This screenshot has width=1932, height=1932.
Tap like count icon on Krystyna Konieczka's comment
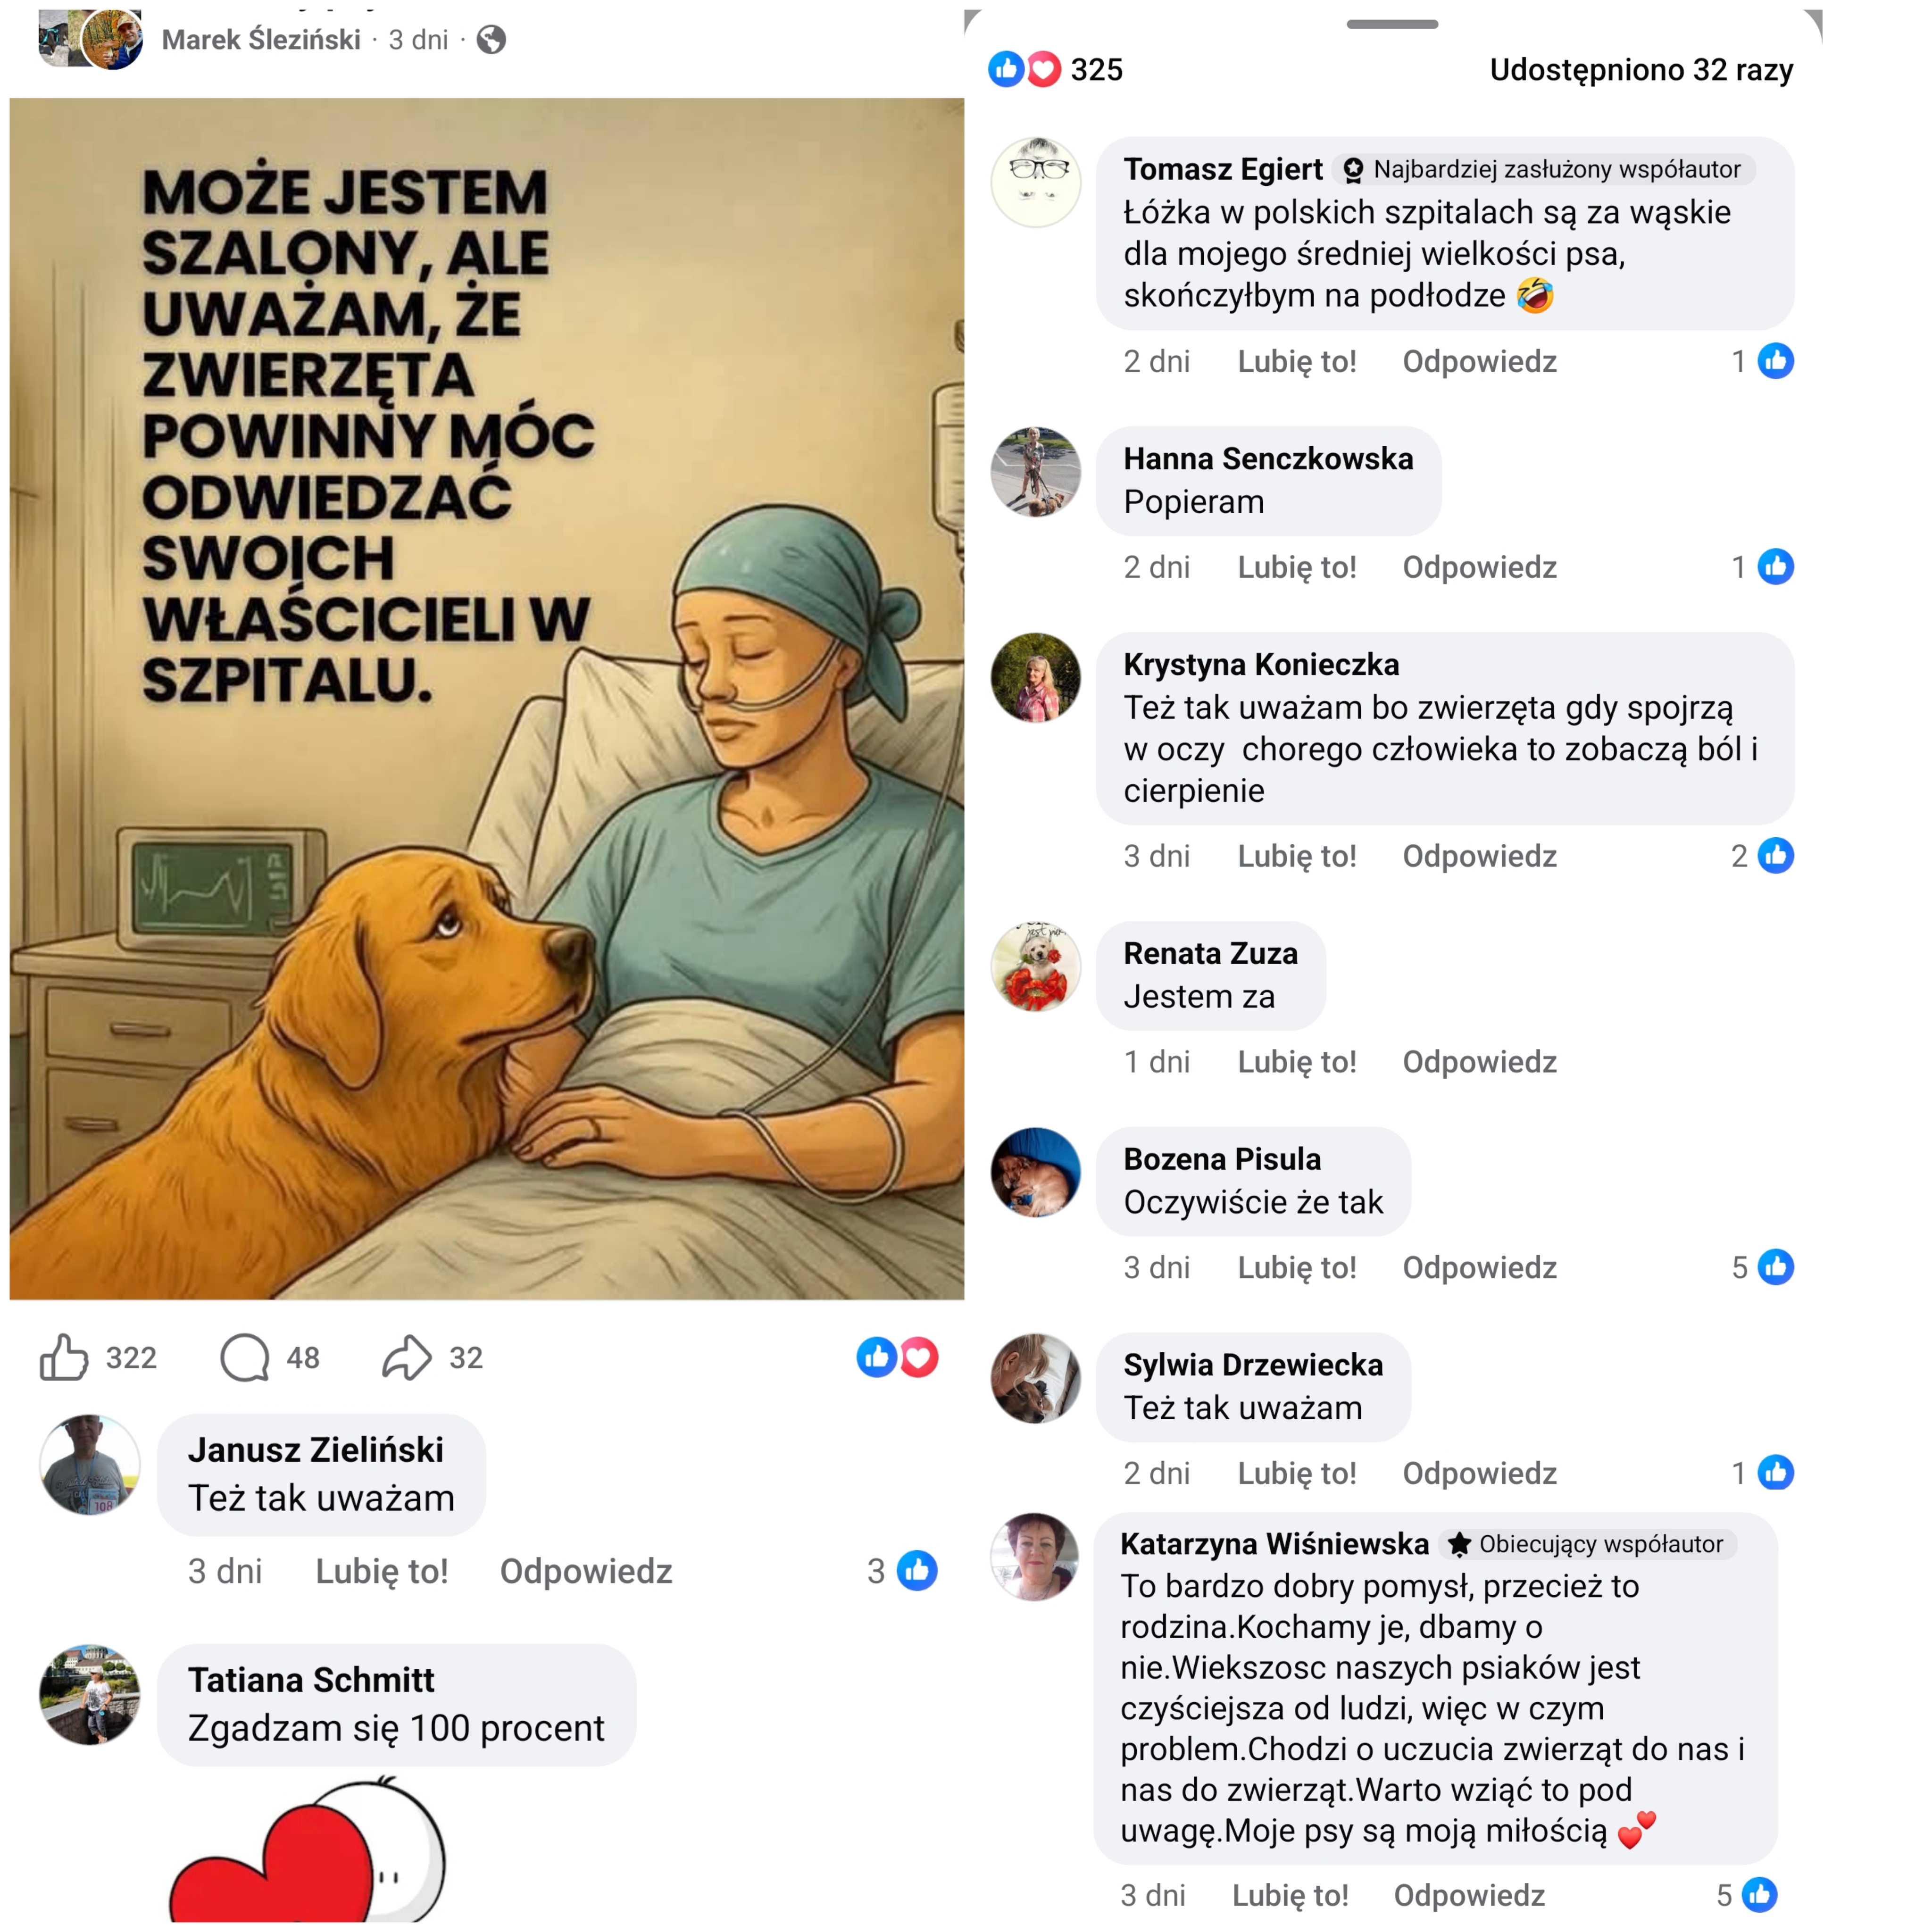coord(1776,856)
